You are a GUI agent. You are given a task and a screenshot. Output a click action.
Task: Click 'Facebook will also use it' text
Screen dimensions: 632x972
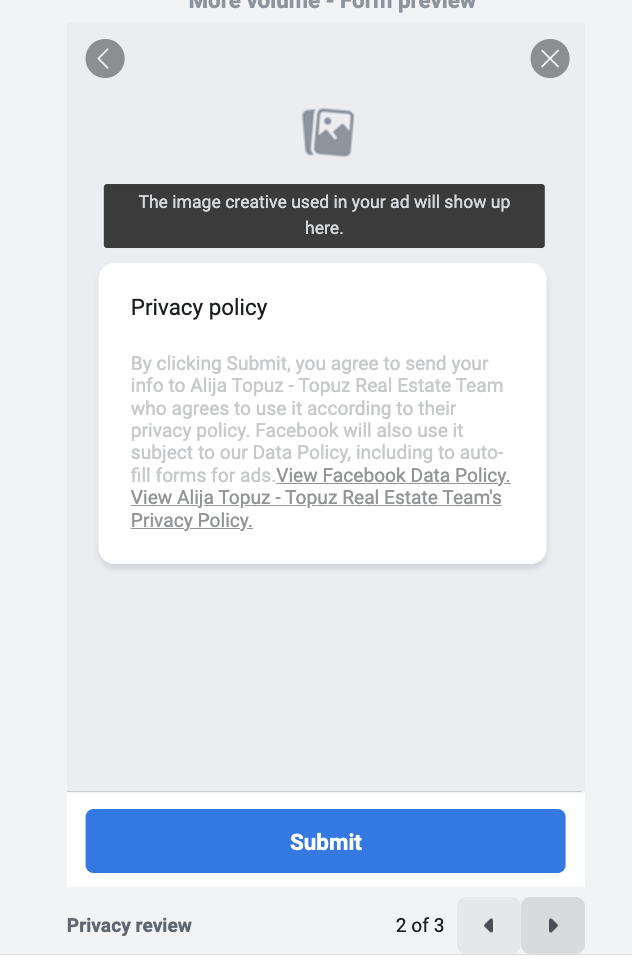(x=359, y=430)
